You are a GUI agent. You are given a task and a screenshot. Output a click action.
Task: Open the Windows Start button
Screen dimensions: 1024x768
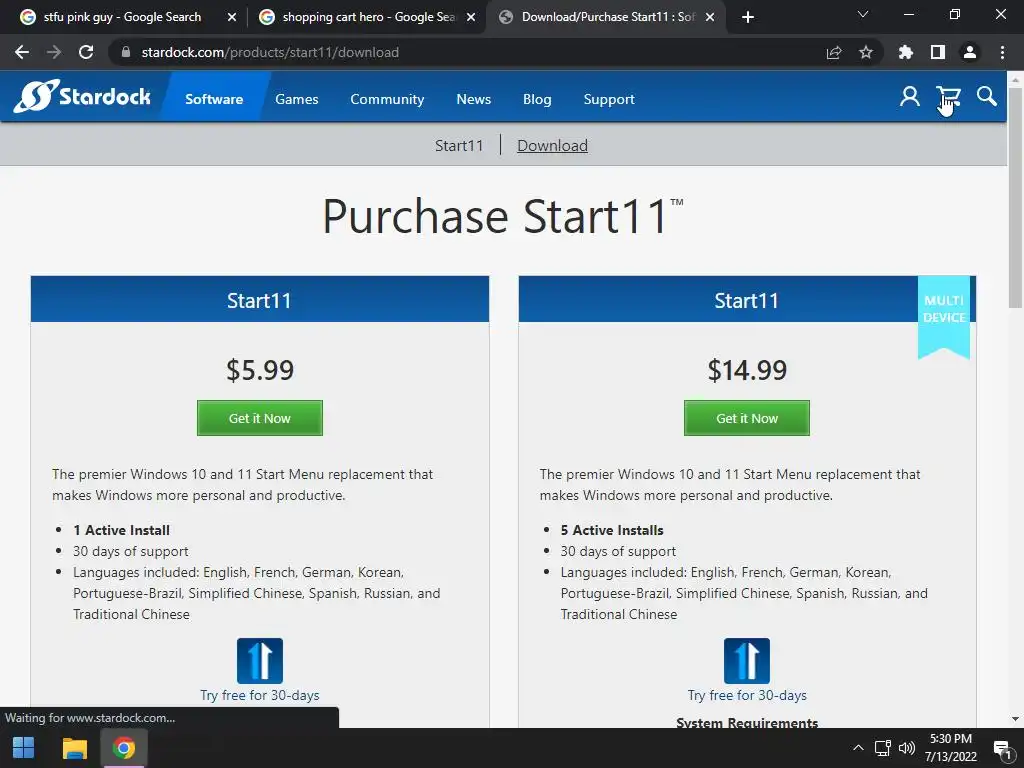pos(24,748)
